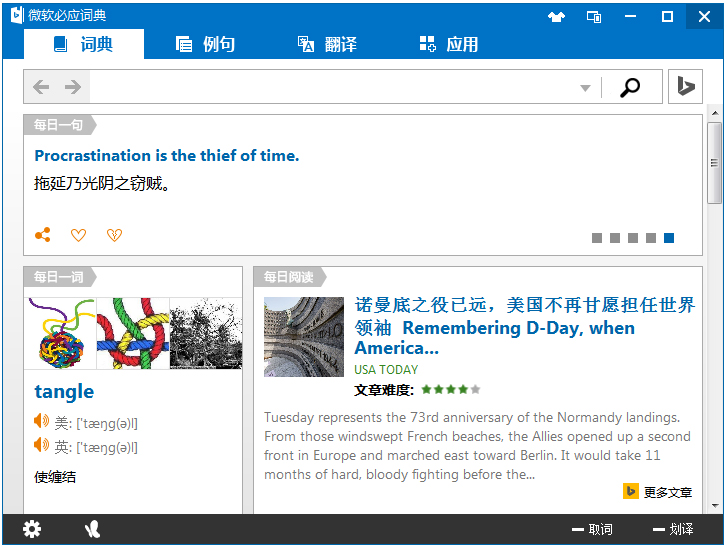Play British pronunciation of tangle
This screenshot has height=548, width=727.
tap(41, 446)
